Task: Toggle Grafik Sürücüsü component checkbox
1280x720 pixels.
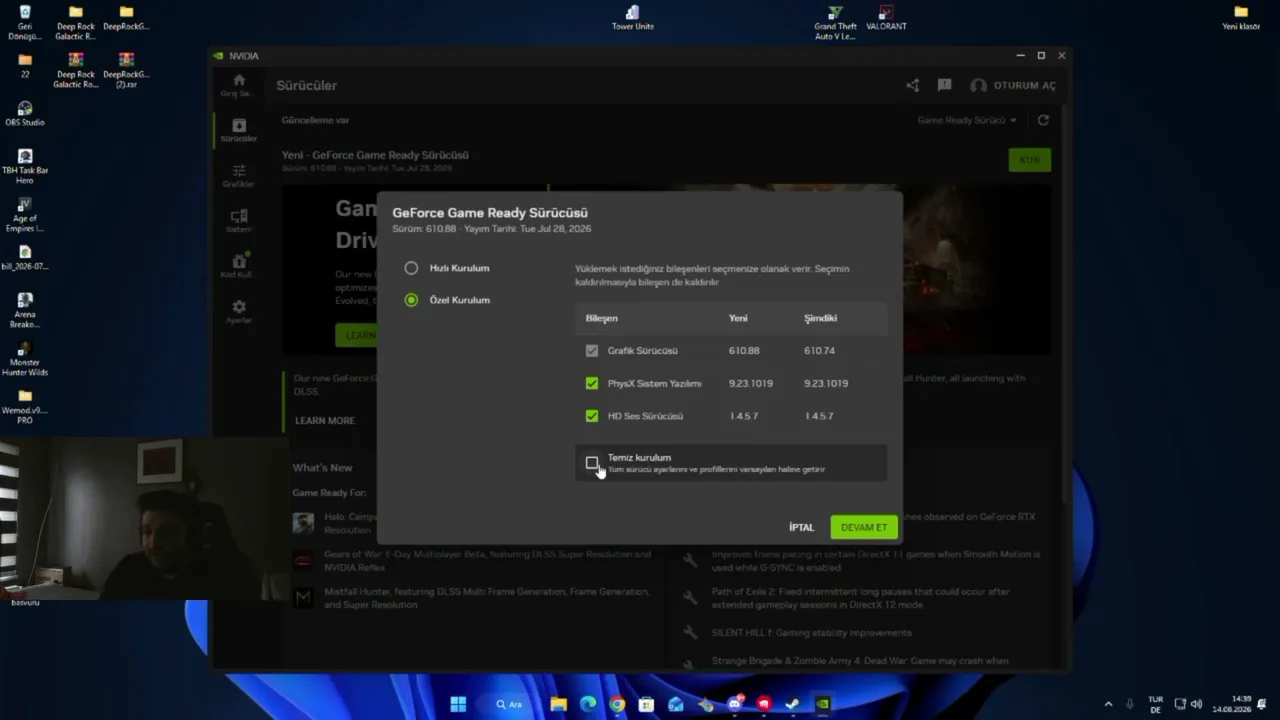Action: [592, 351]
